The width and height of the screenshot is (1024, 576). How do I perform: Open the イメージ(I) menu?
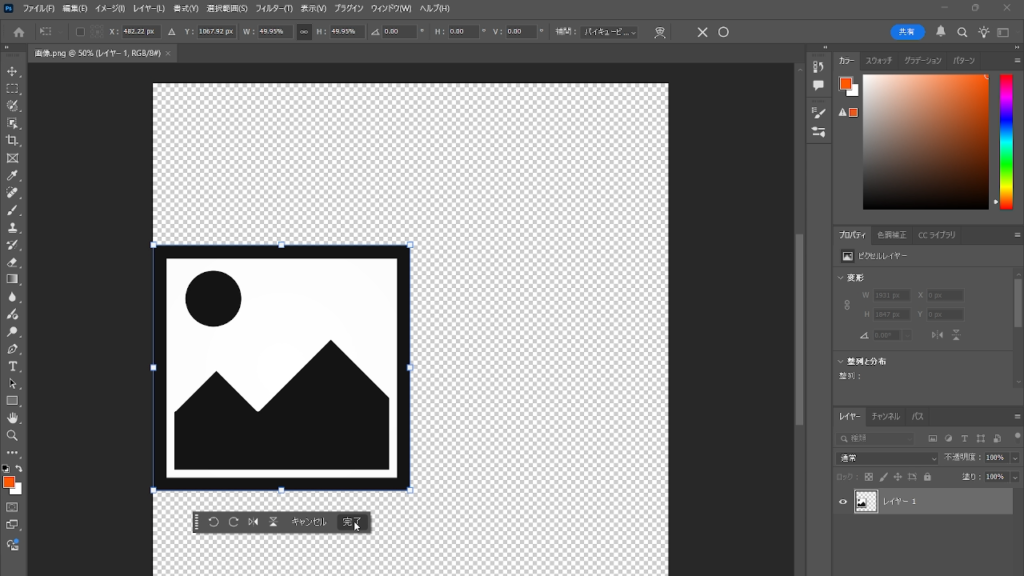coord(110,8)
